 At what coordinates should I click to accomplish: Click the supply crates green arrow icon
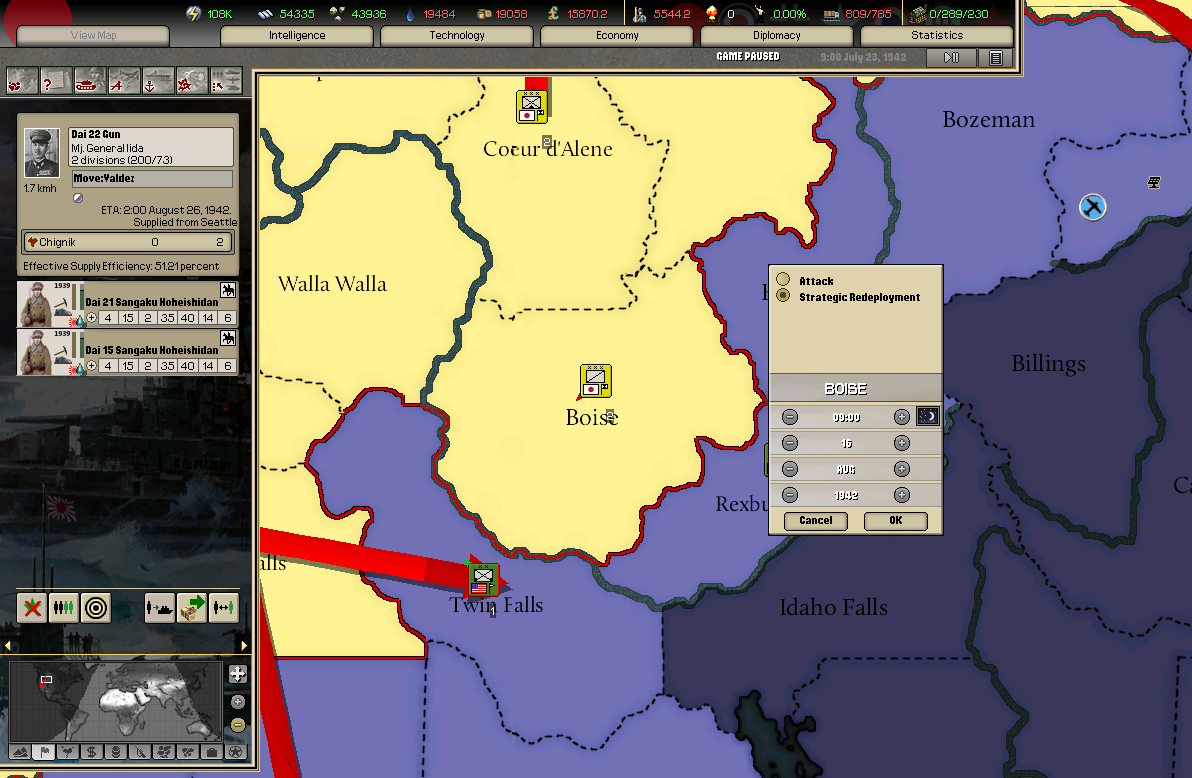point(192,607)
